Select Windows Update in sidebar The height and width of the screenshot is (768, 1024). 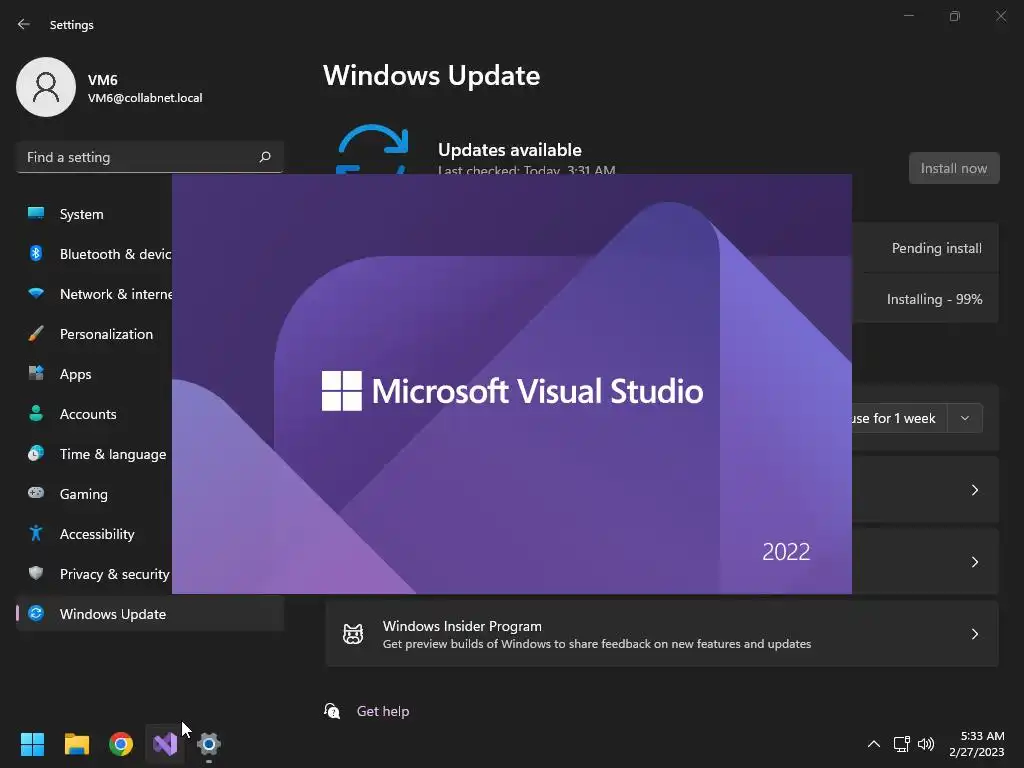point(150,614)
